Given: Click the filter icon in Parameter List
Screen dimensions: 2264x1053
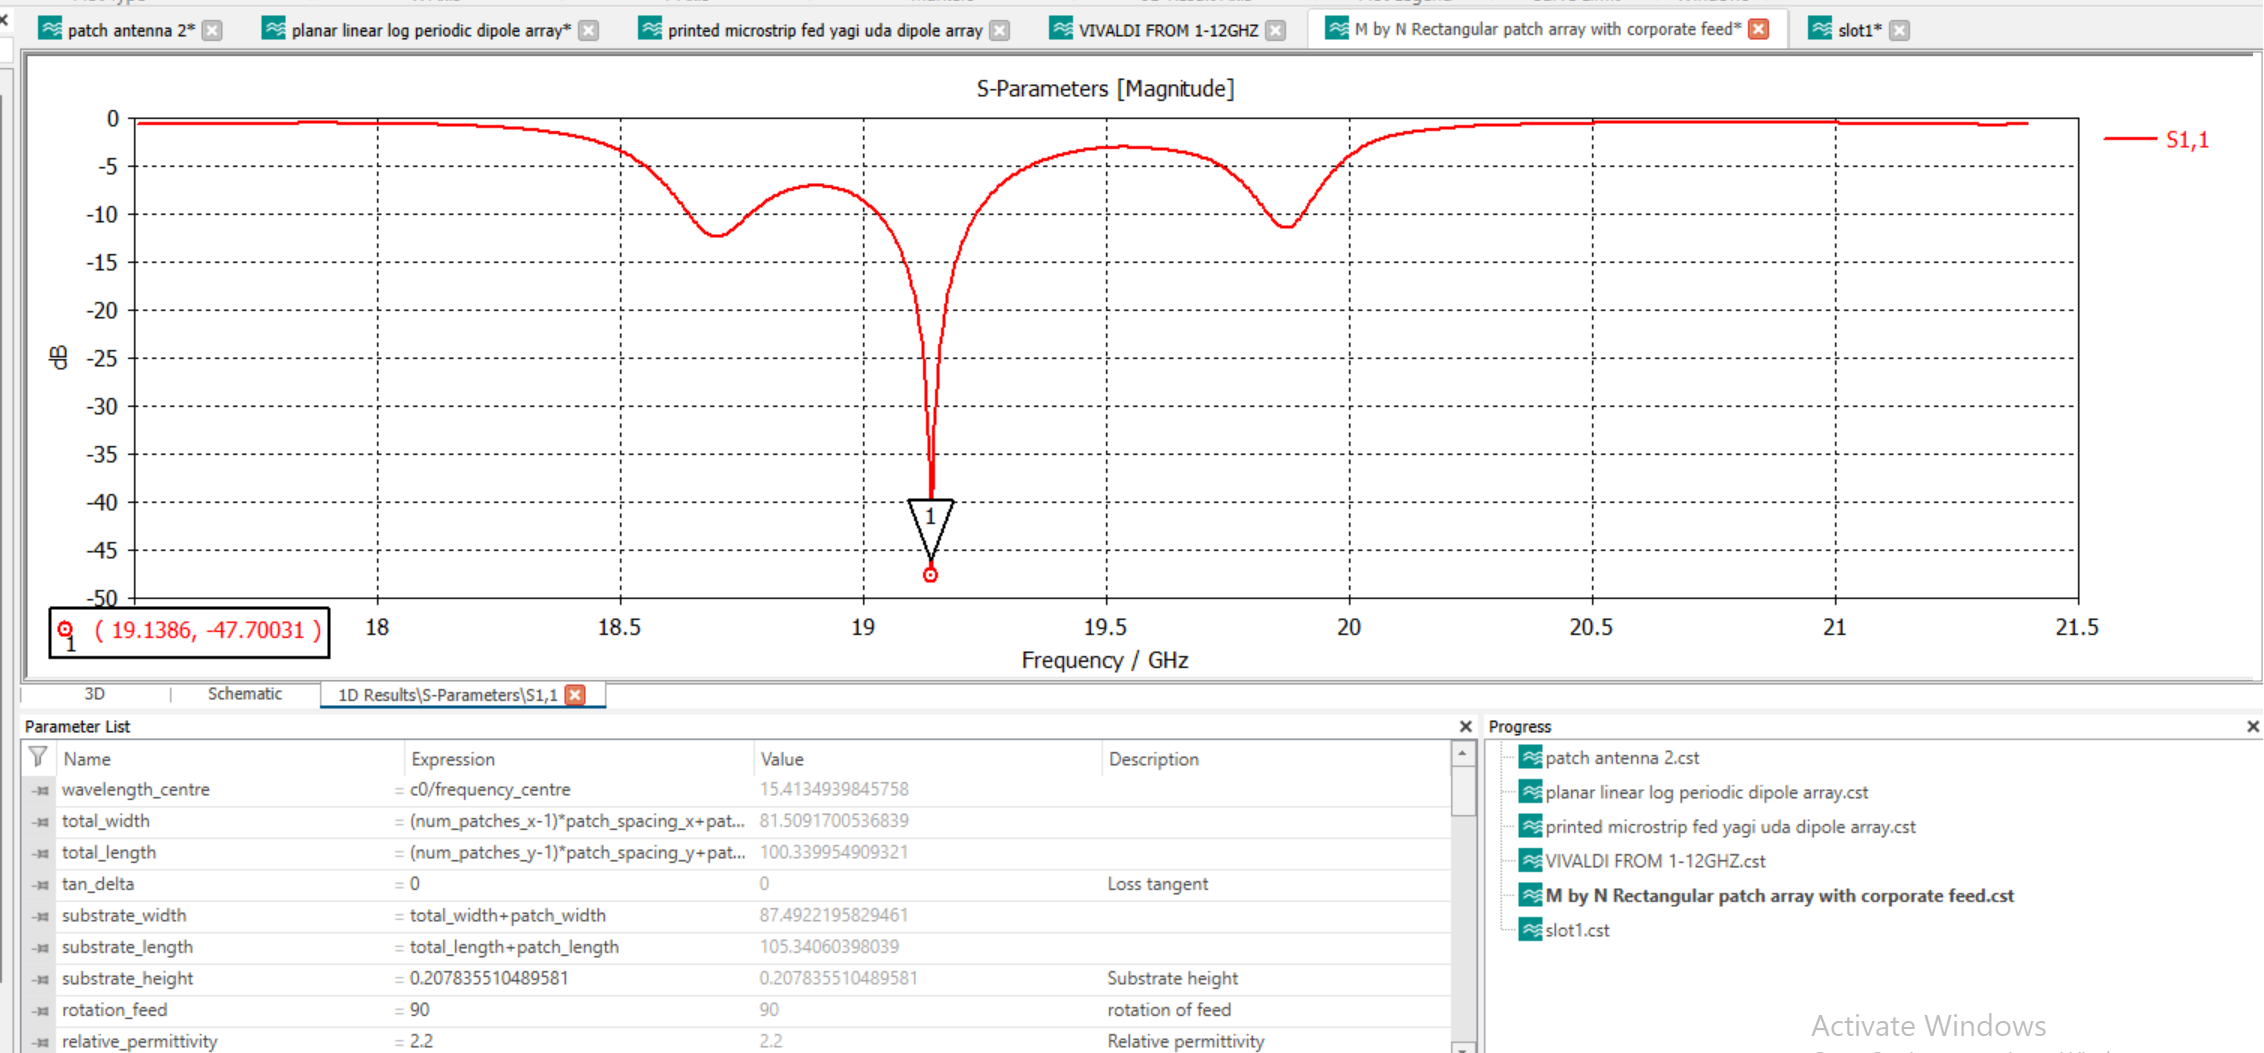Looking at the screenshot, I should tap(38, 757).
